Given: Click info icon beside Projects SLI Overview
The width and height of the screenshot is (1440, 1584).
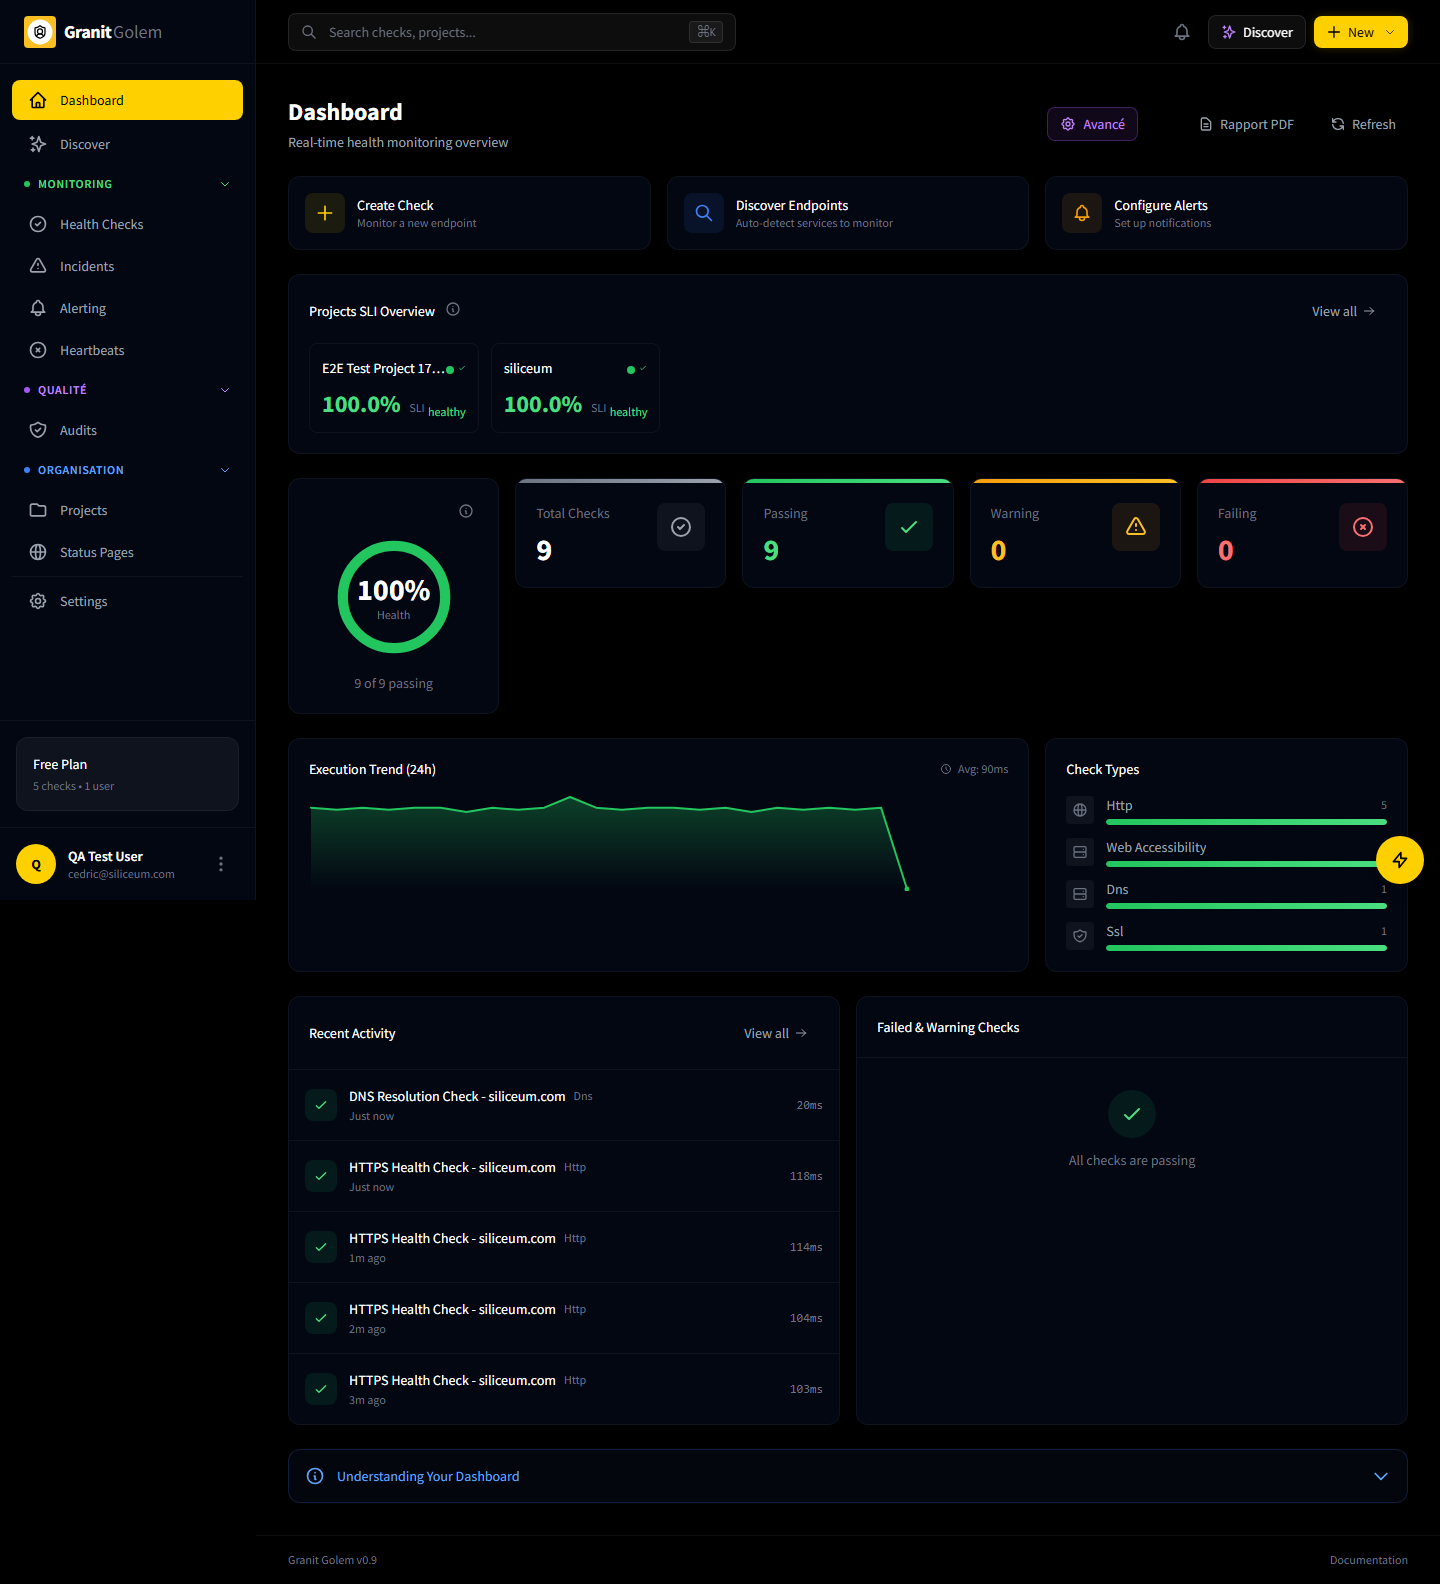Looking at the screenshot, I should pyautogui.click(x=453, y=310).
